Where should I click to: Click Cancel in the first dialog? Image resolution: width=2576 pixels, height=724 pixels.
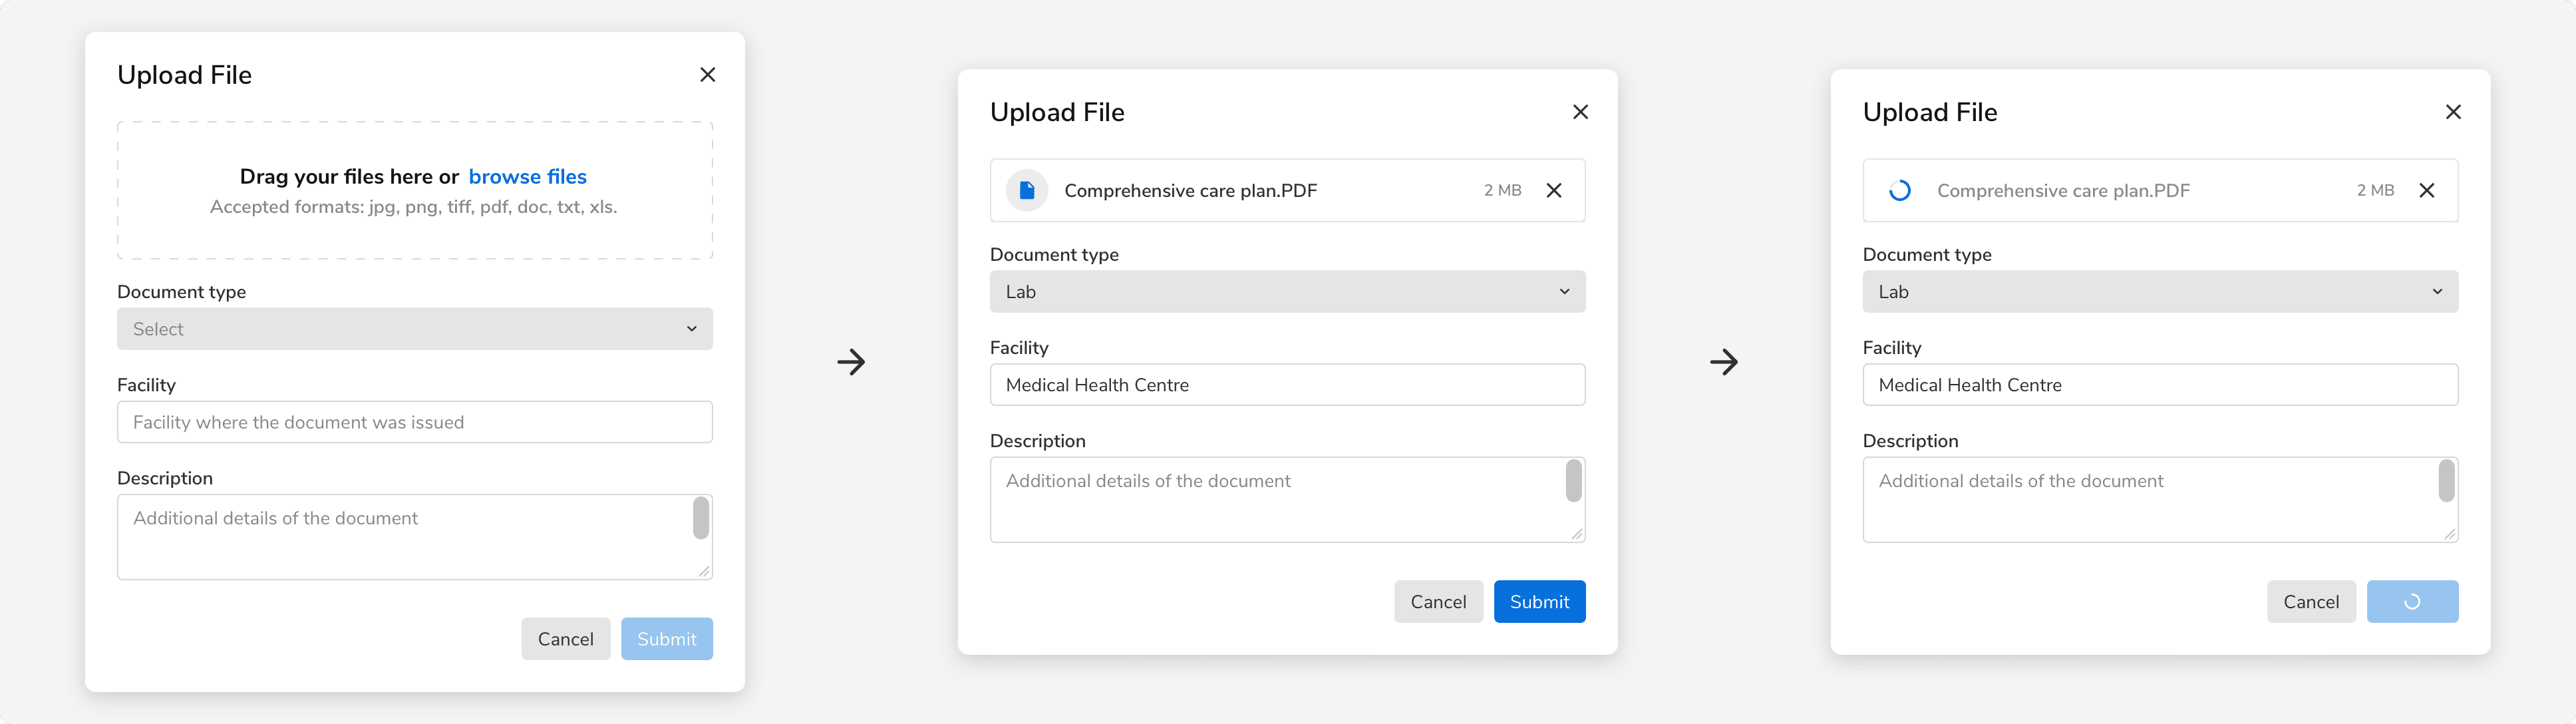[x=566, y=638]
